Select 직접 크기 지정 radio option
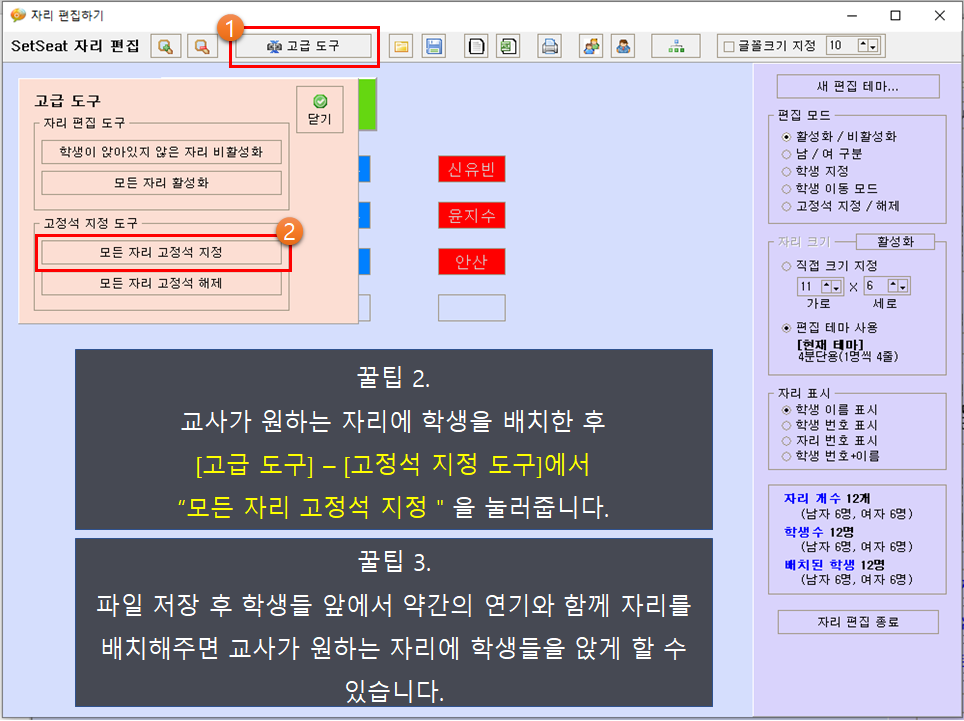The image size is (964, 721). [x=829, y=266]
